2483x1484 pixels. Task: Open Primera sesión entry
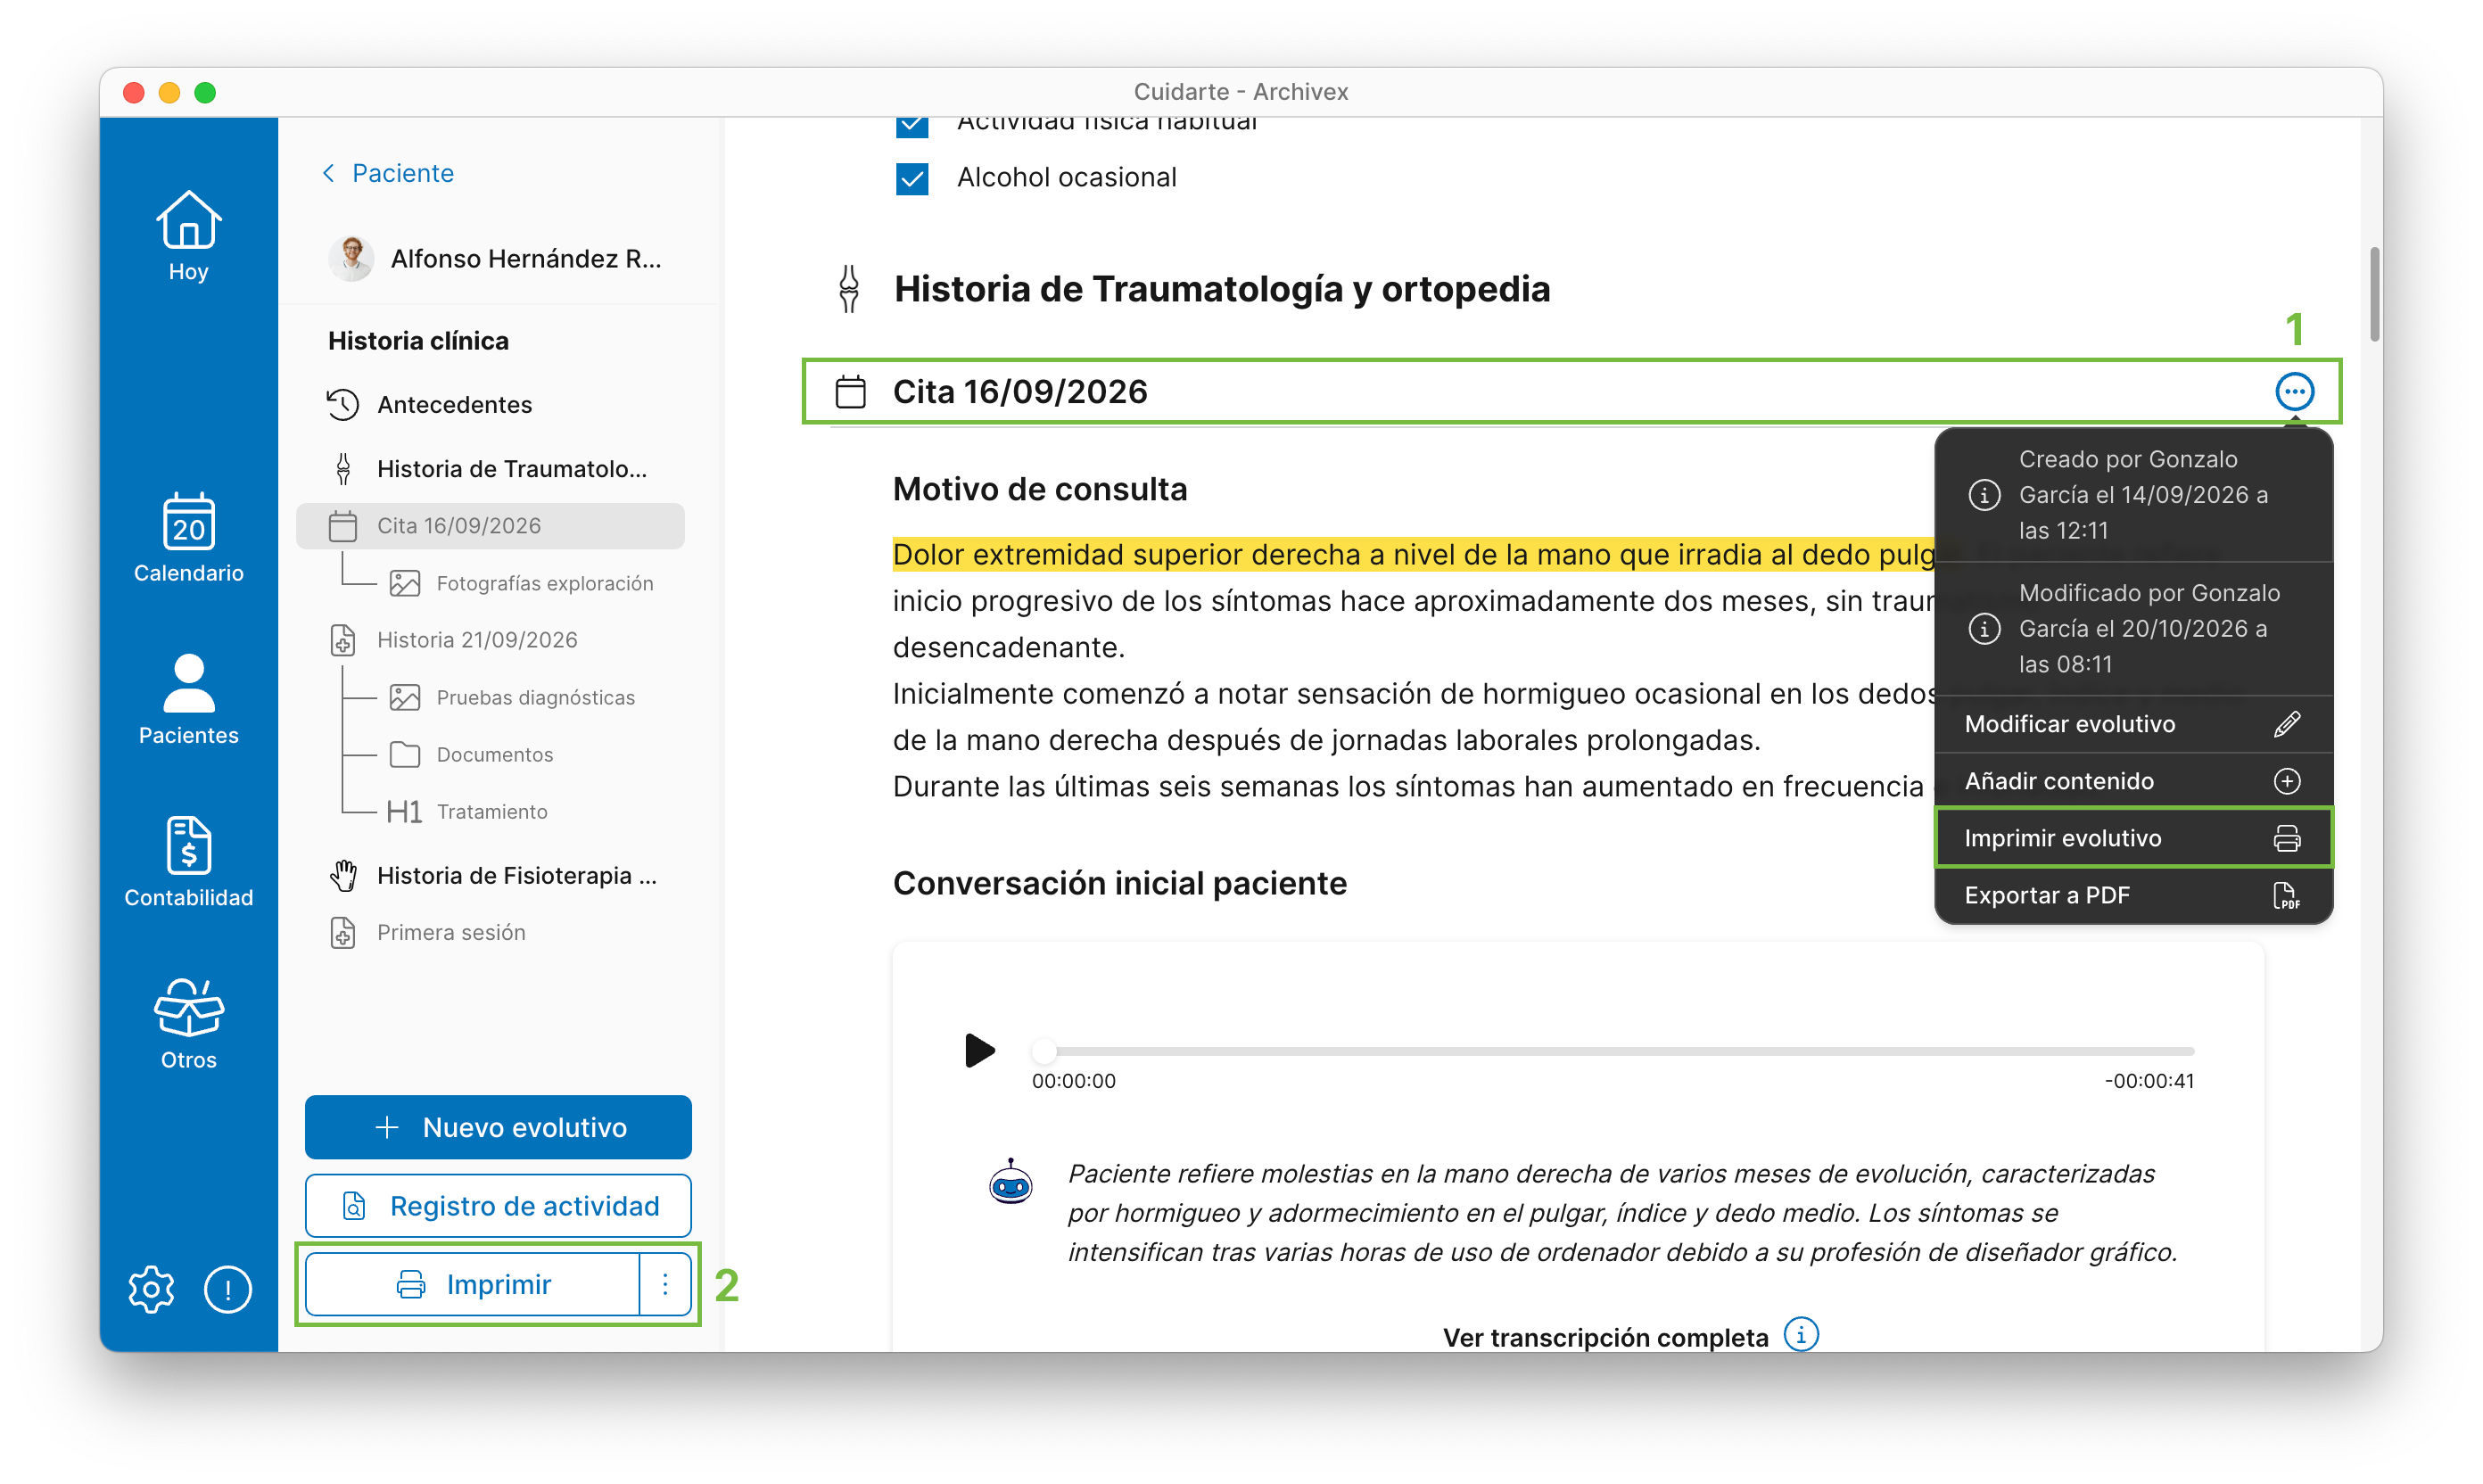427,932
